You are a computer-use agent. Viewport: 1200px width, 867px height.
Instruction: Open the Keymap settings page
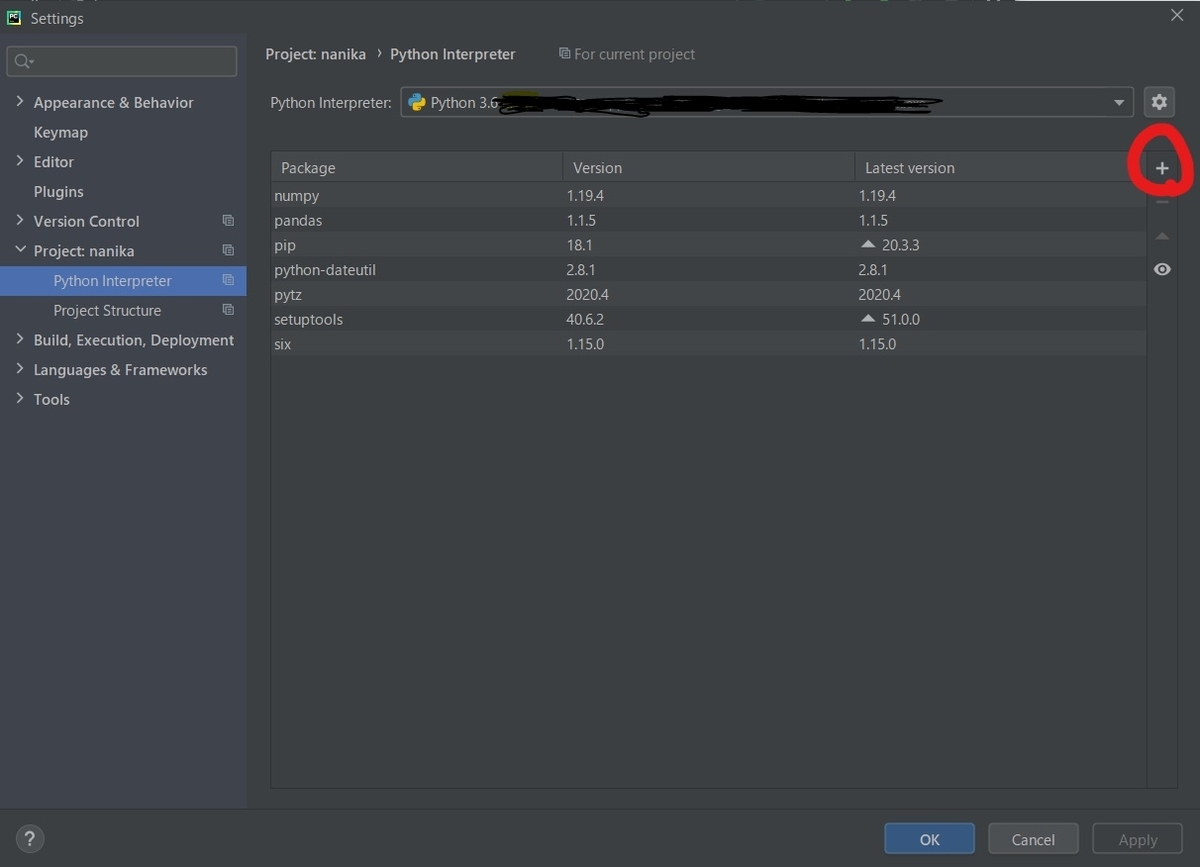[61, 132]
